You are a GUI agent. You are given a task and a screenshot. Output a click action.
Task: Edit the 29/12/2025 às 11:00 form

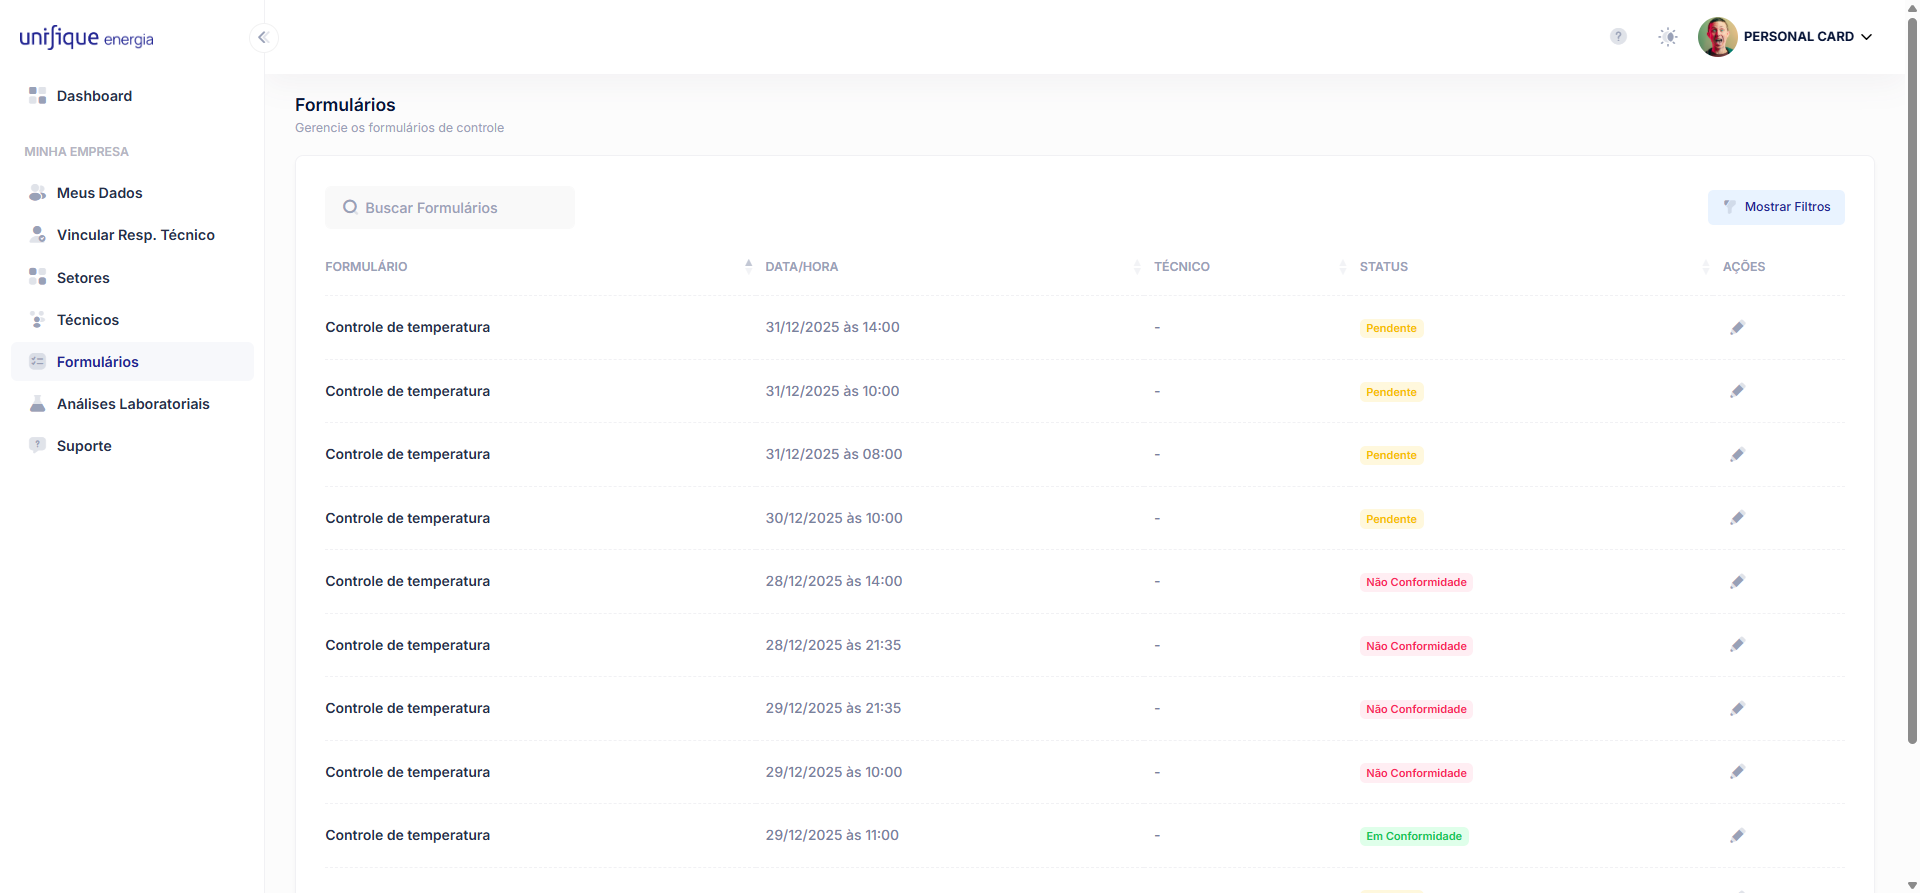click(1737, 836)
